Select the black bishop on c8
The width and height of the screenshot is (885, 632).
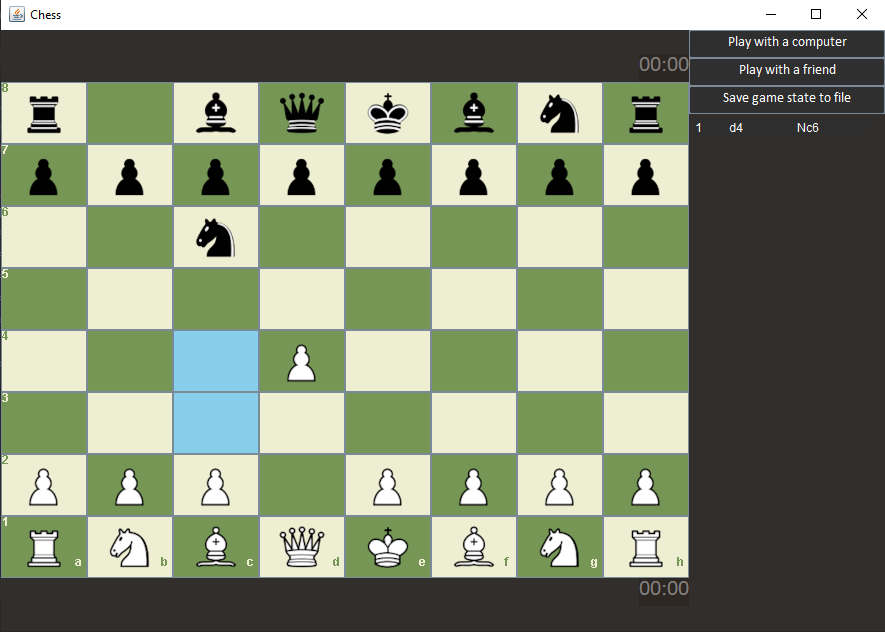(x=215, y=112)
